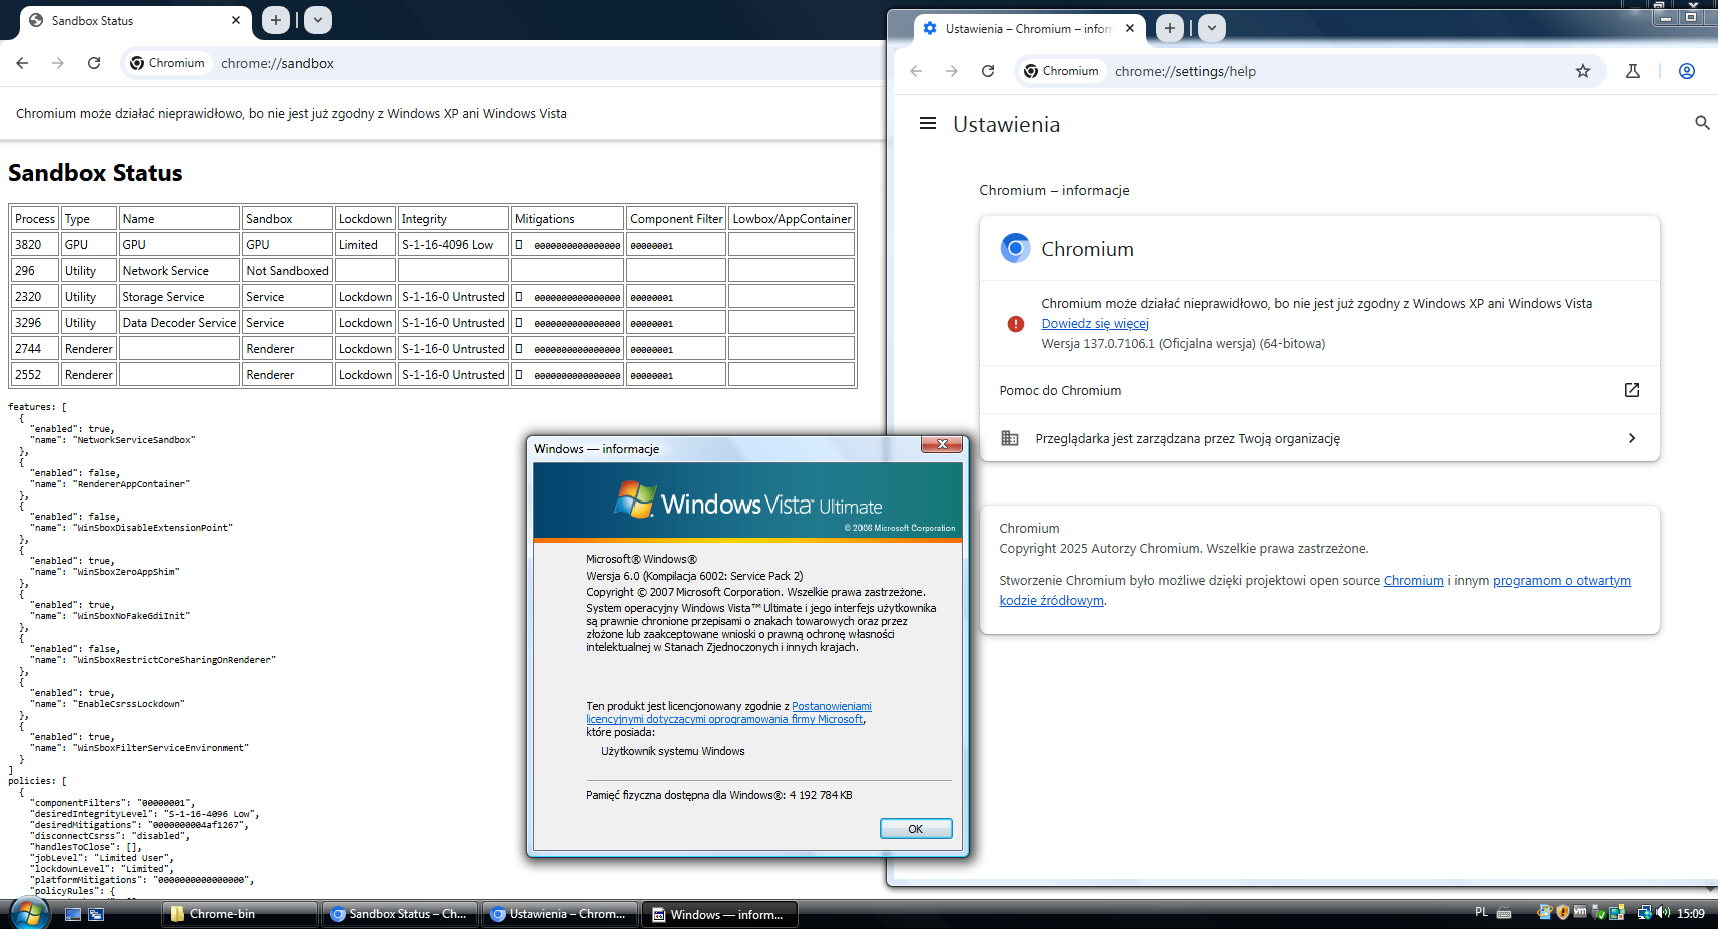Open the profile avatar menu
Viewport: 1718px width, 929px height.
[1687, 71]
